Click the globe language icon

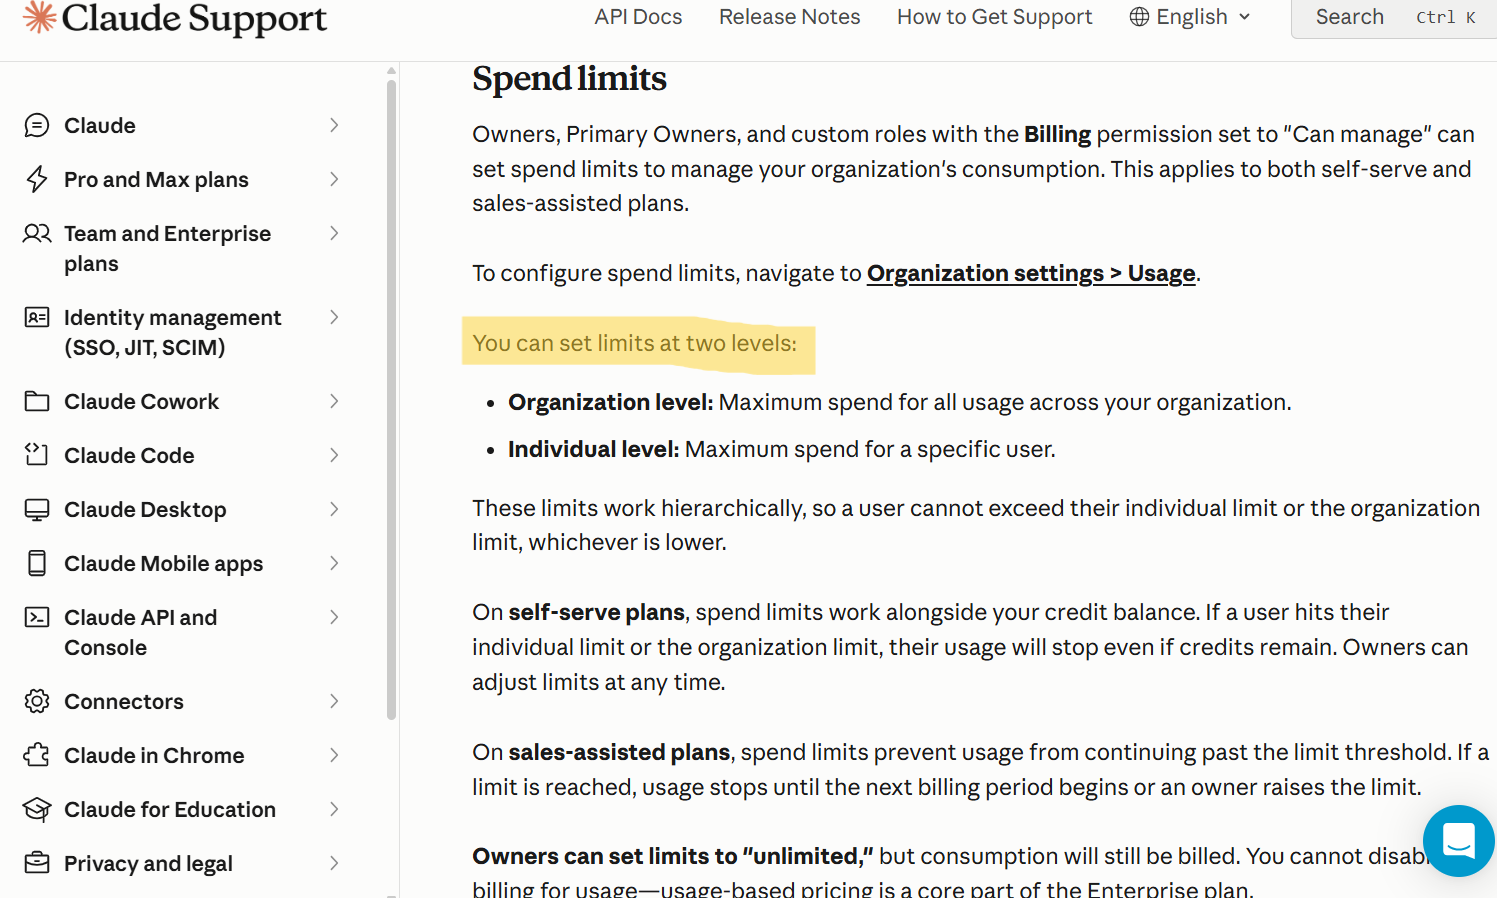pyautogui.click(x=1139, y=17)
